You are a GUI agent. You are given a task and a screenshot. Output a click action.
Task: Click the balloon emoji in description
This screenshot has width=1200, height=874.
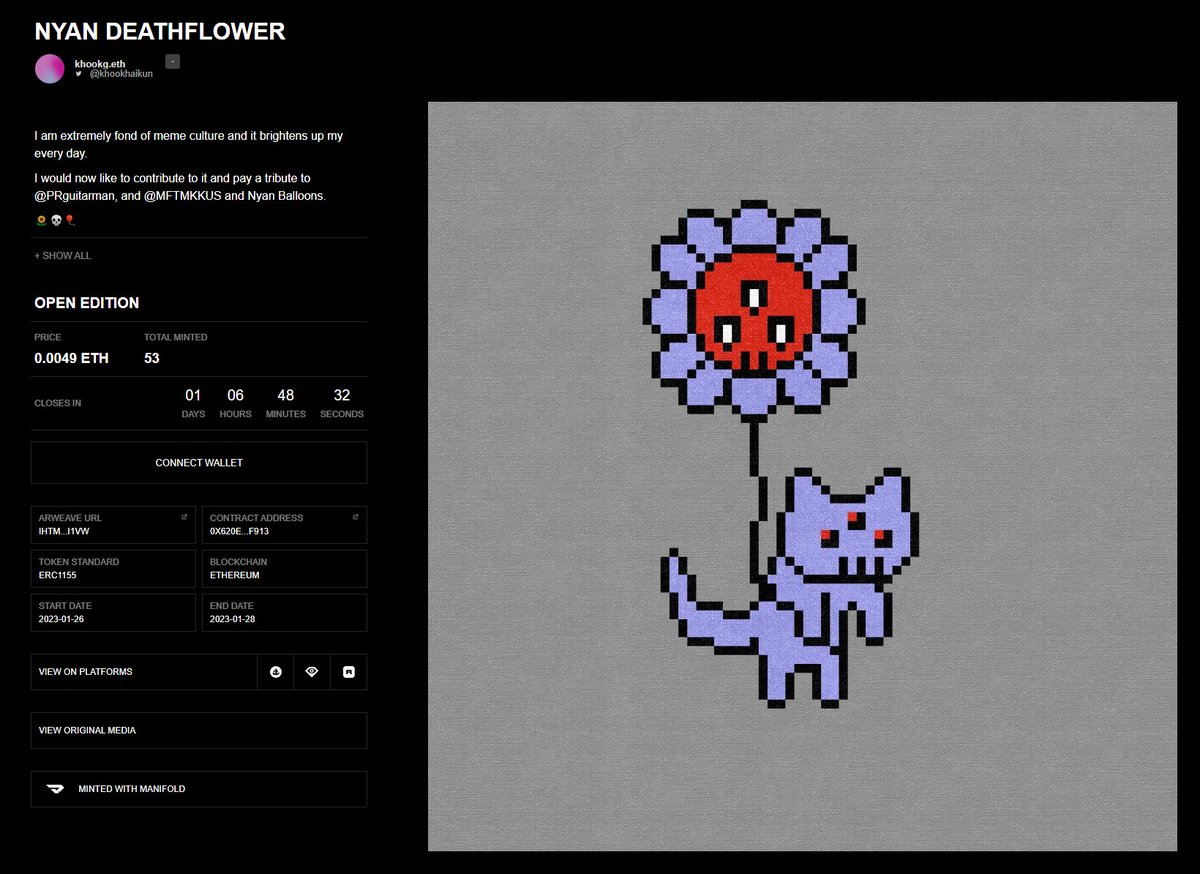point(69,219)
